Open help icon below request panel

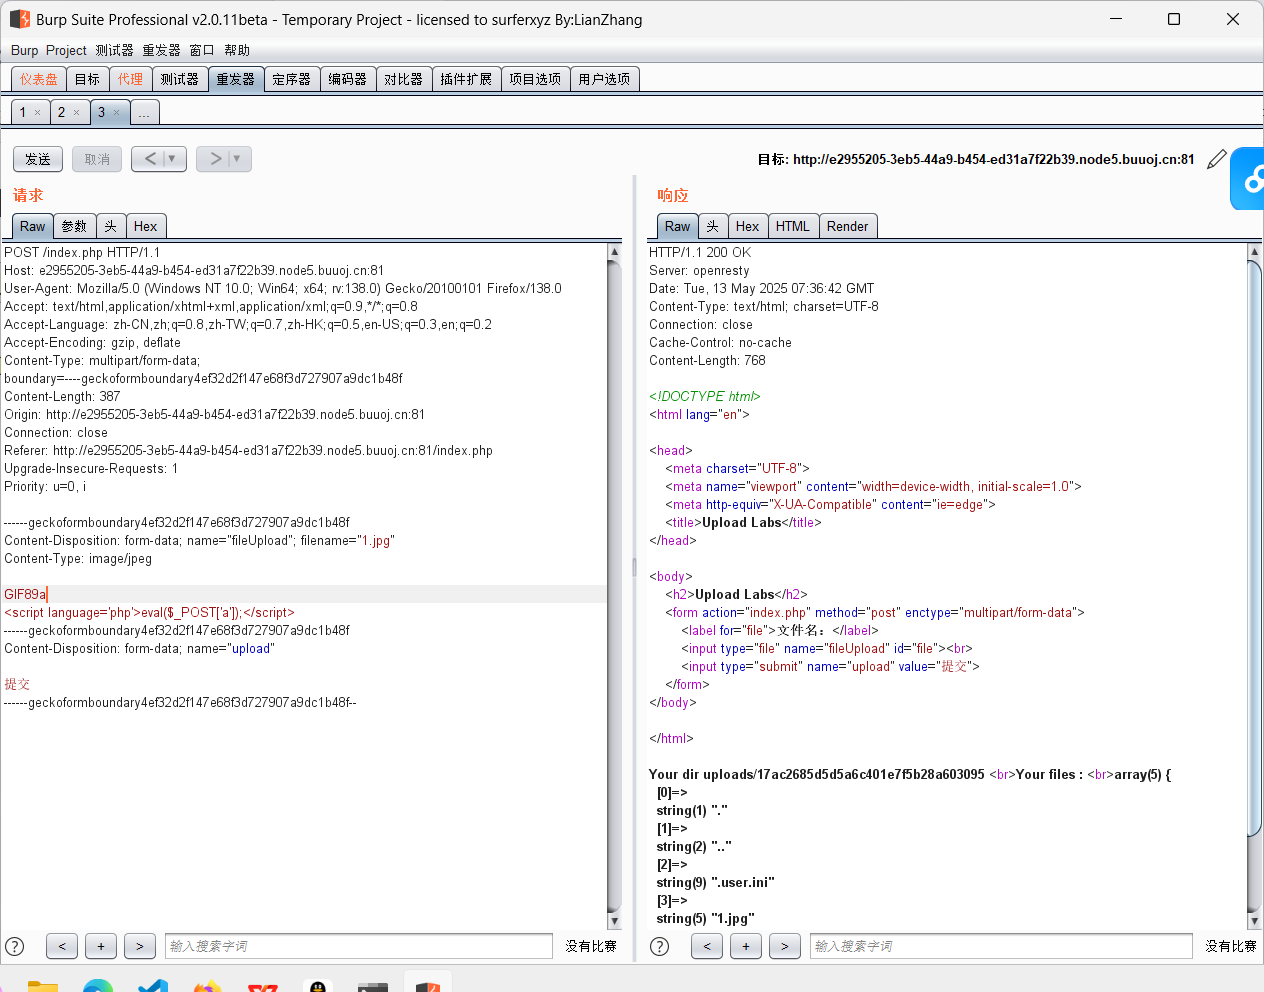pyautogui.click(x=15, y=946)
